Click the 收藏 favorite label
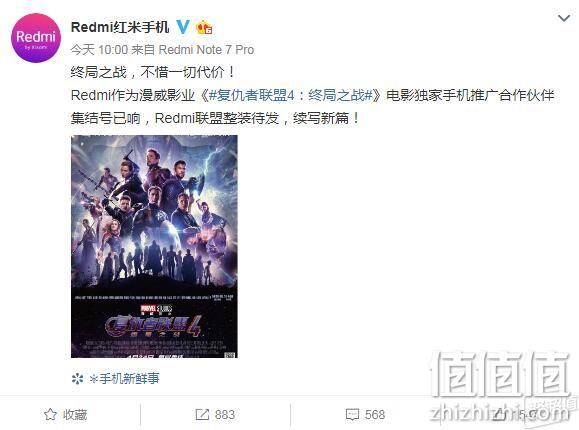The height and width of the screenshot is (430, 579). (75, 415)
